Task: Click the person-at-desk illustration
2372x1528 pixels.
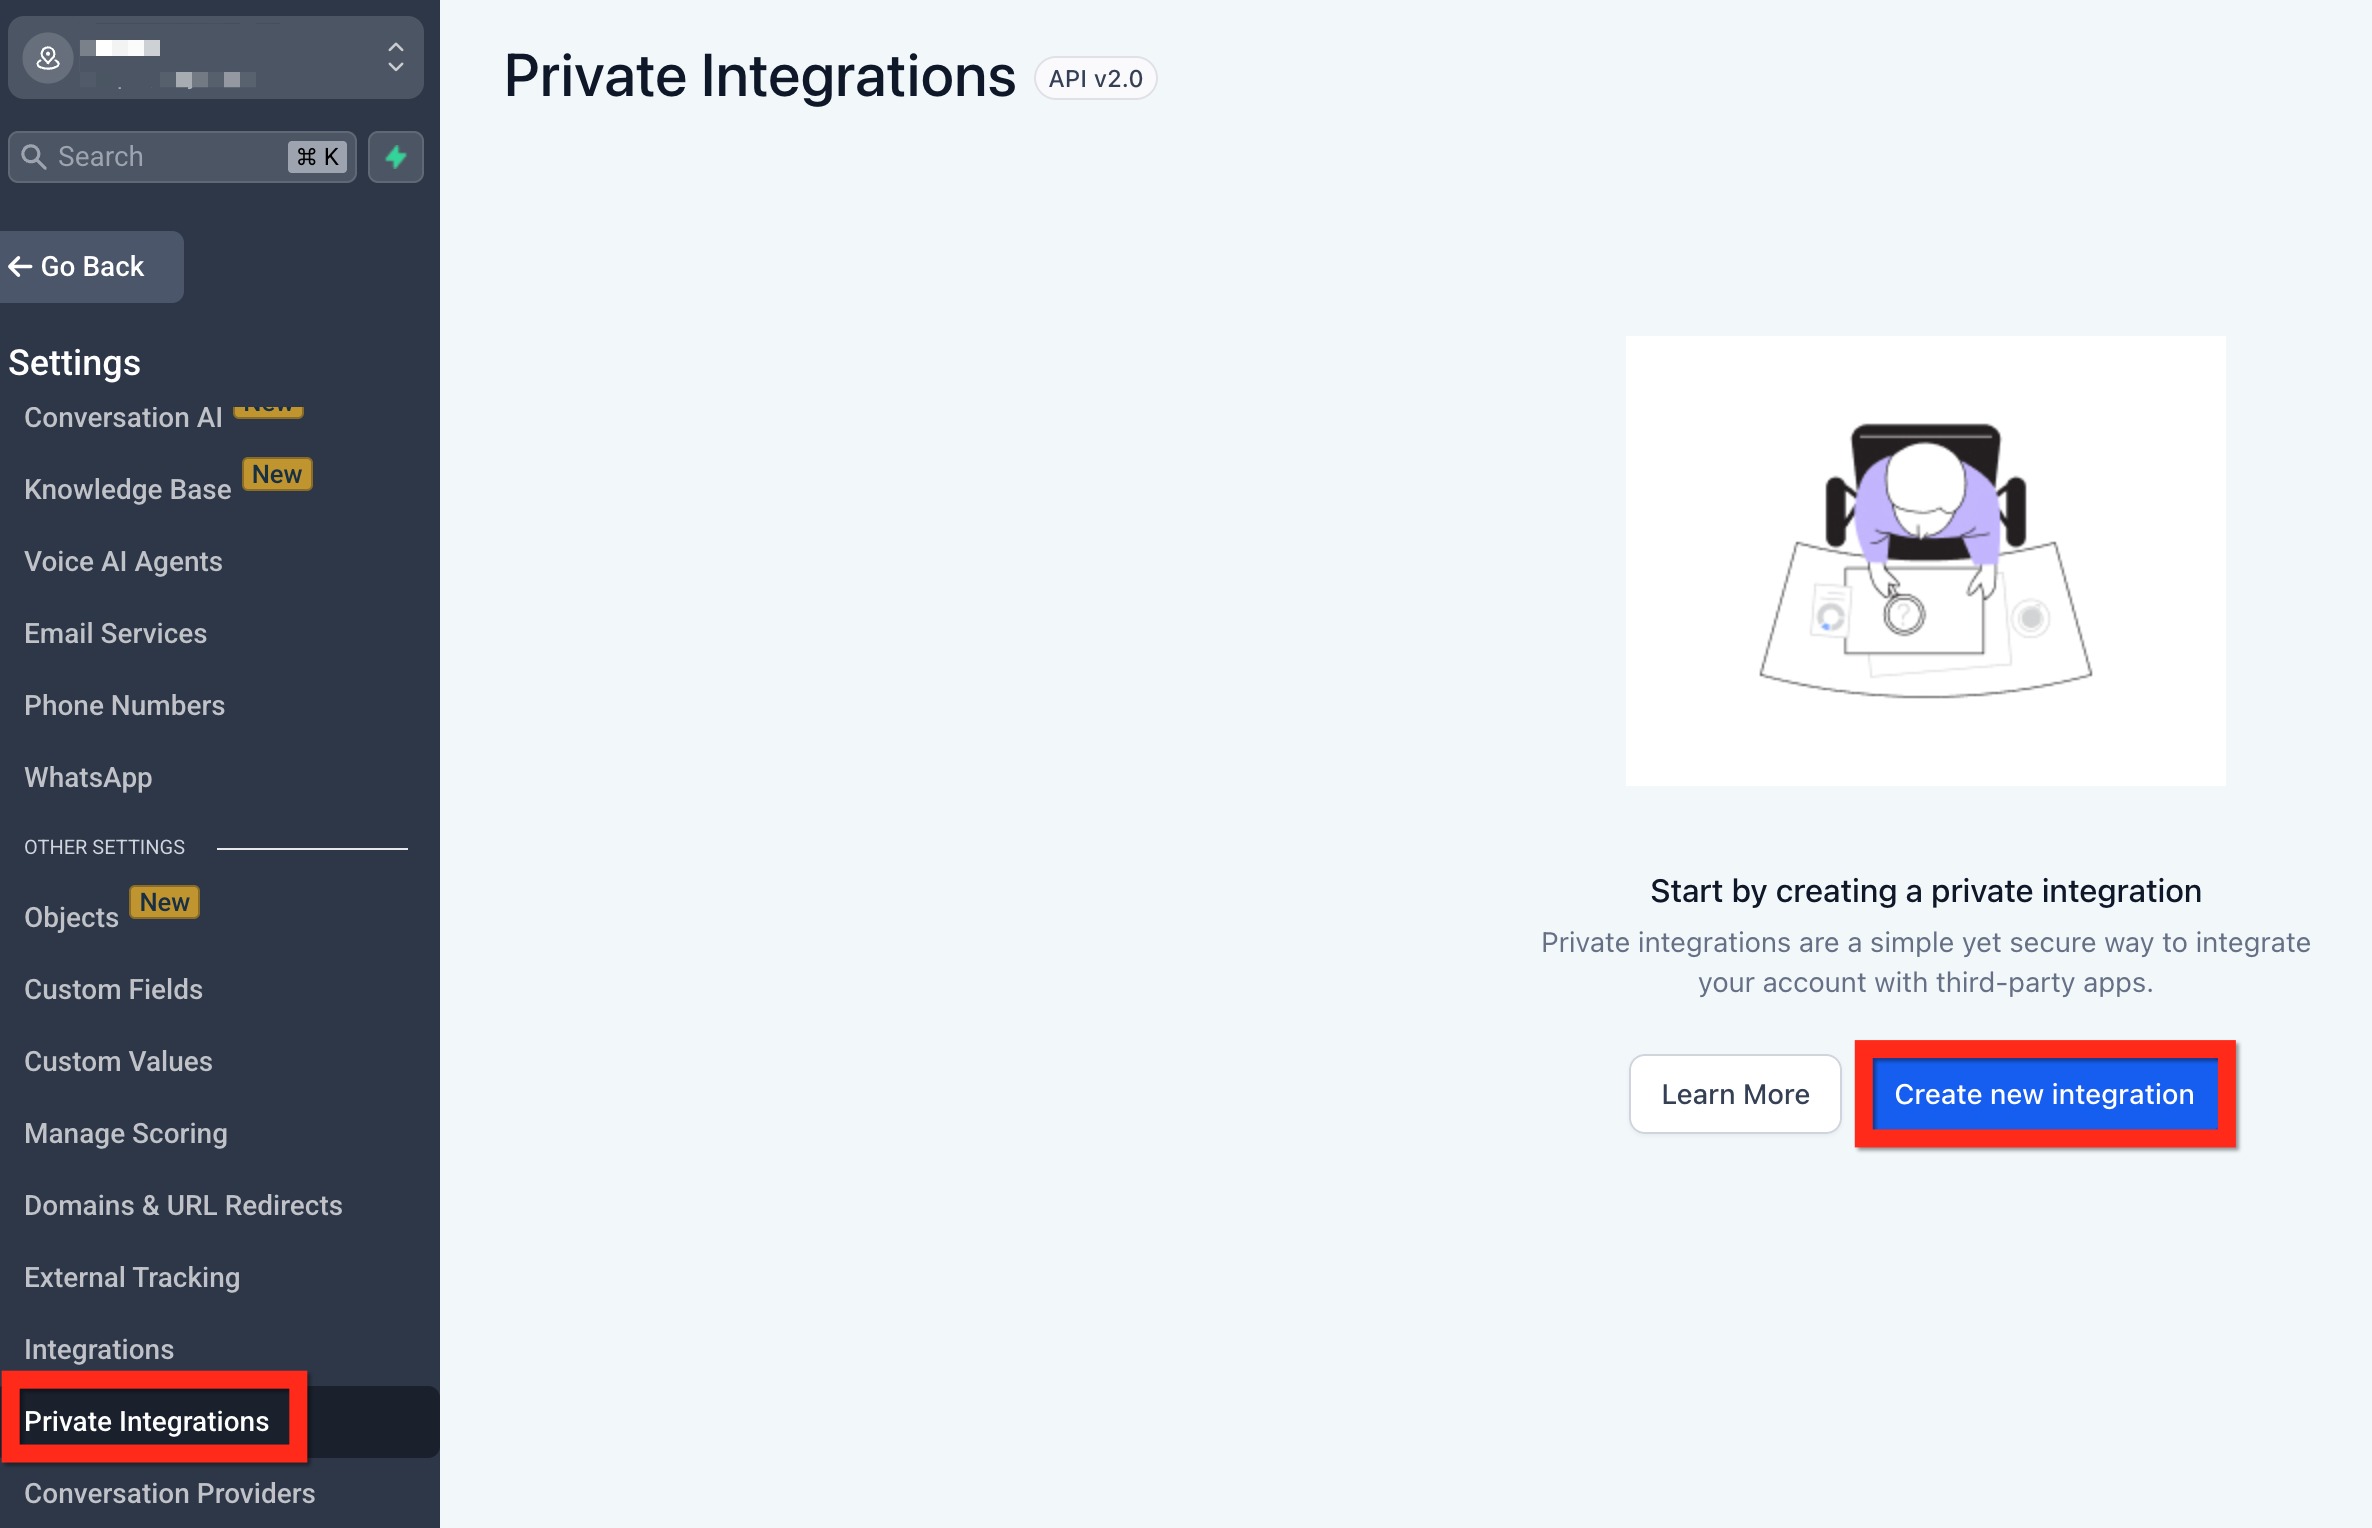Action: coord(1925,561)
